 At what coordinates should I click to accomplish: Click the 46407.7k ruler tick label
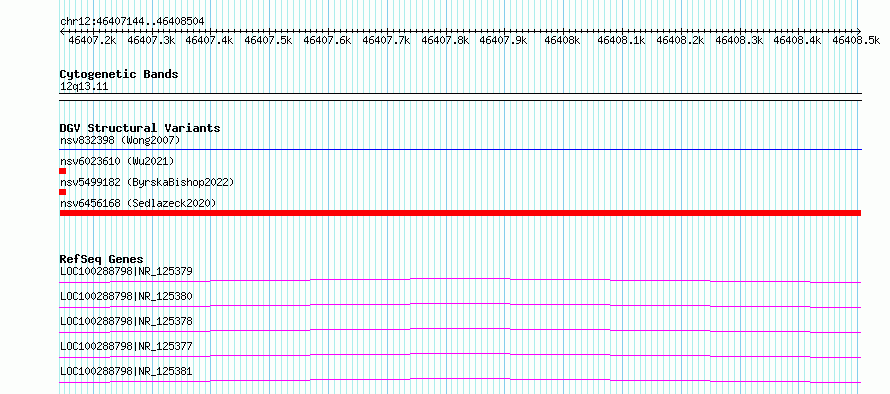tap(386, 40)
